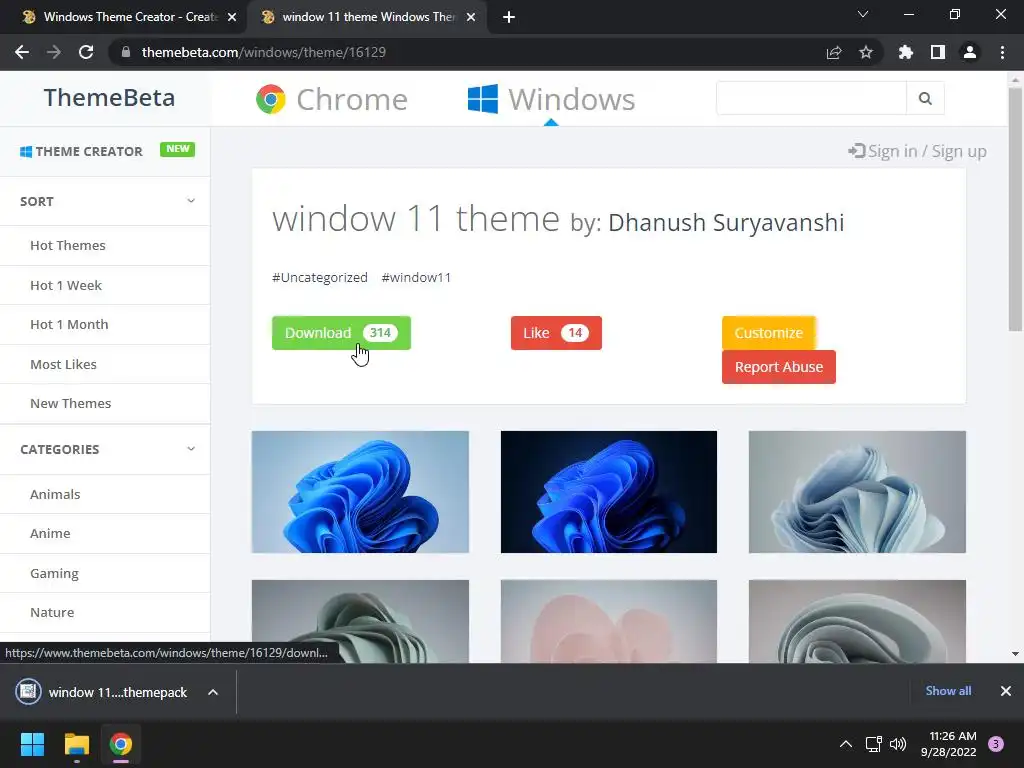The height and width of the screenshot is (768, 1024).
Task: Click the #Uncategorized tag
Action: pos(320,278)
